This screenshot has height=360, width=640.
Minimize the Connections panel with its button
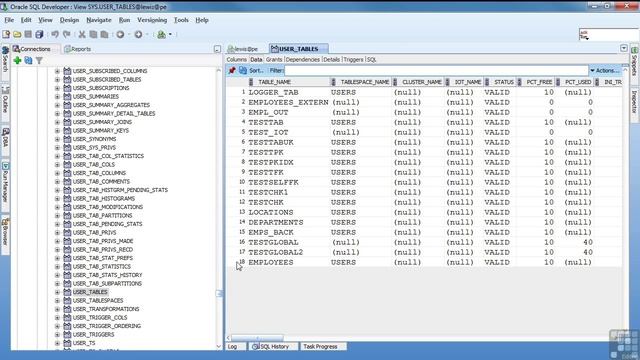tap(217, 49)
